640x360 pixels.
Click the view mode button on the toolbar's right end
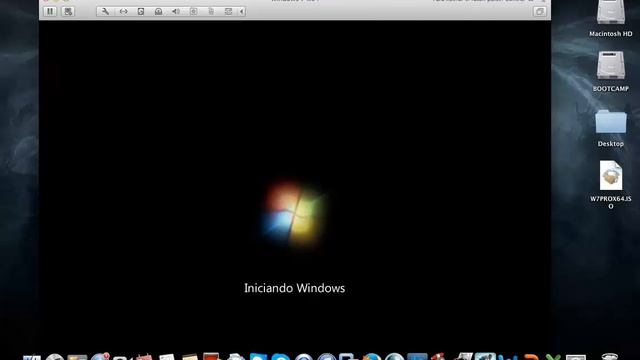[540, 11]
